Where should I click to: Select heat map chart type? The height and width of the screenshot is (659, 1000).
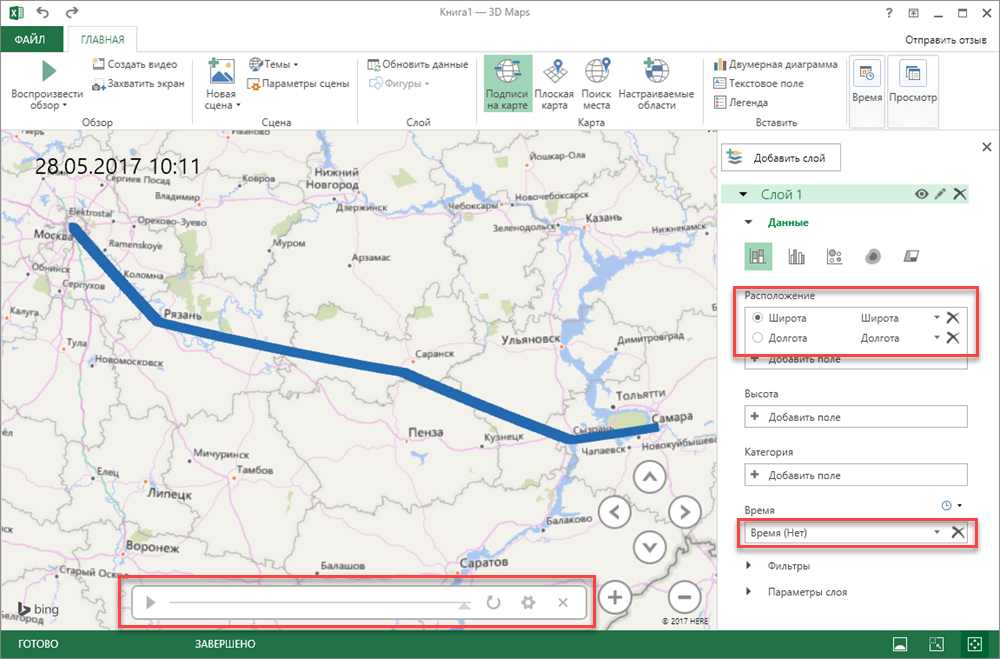(872, 256)
